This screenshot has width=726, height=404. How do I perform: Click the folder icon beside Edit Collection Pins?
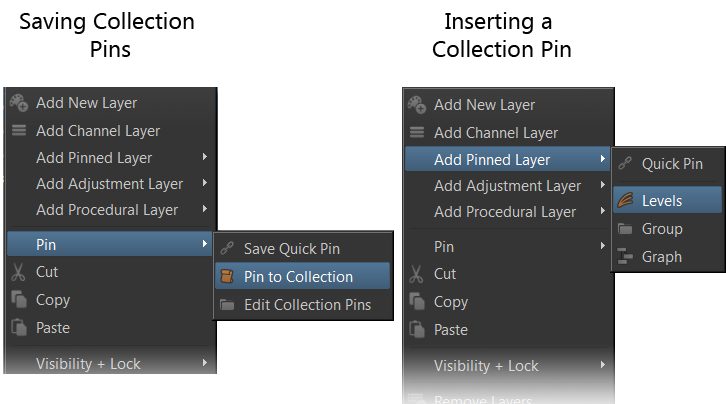[x=226, y=305]
